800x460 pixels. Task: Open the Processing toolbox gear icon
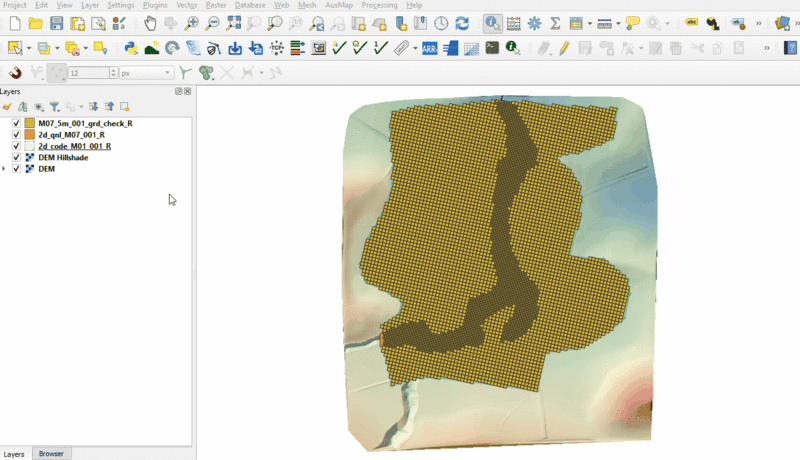pos(534,23)
